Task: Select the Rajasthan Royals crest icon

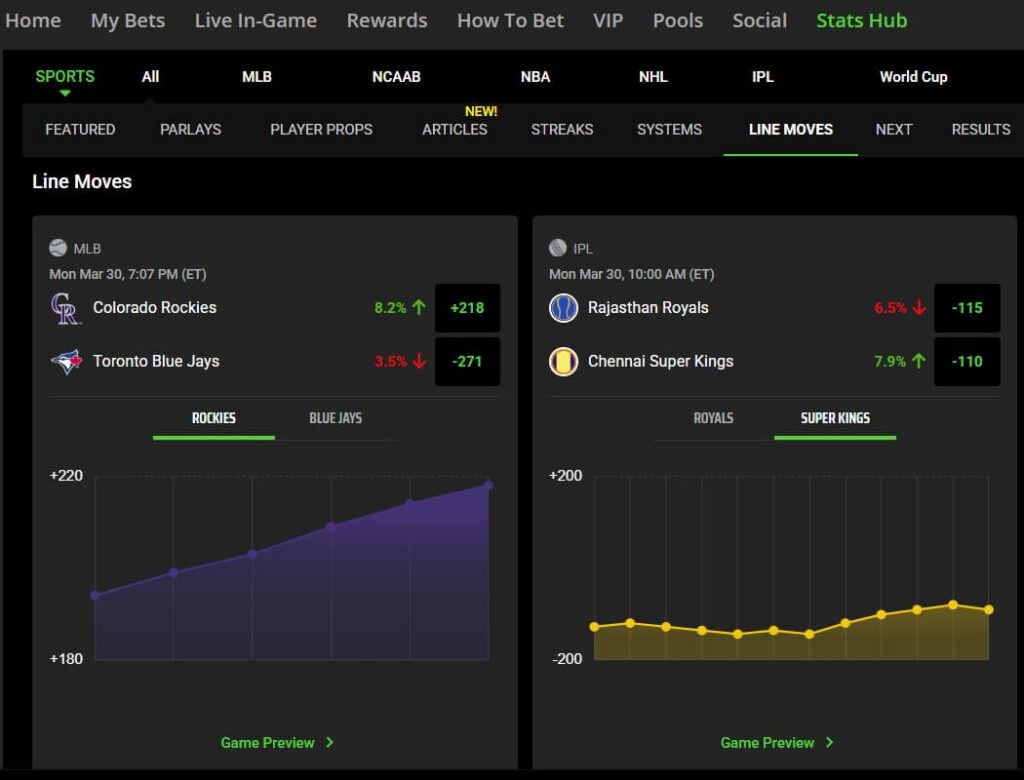Action: coord(561,308)
